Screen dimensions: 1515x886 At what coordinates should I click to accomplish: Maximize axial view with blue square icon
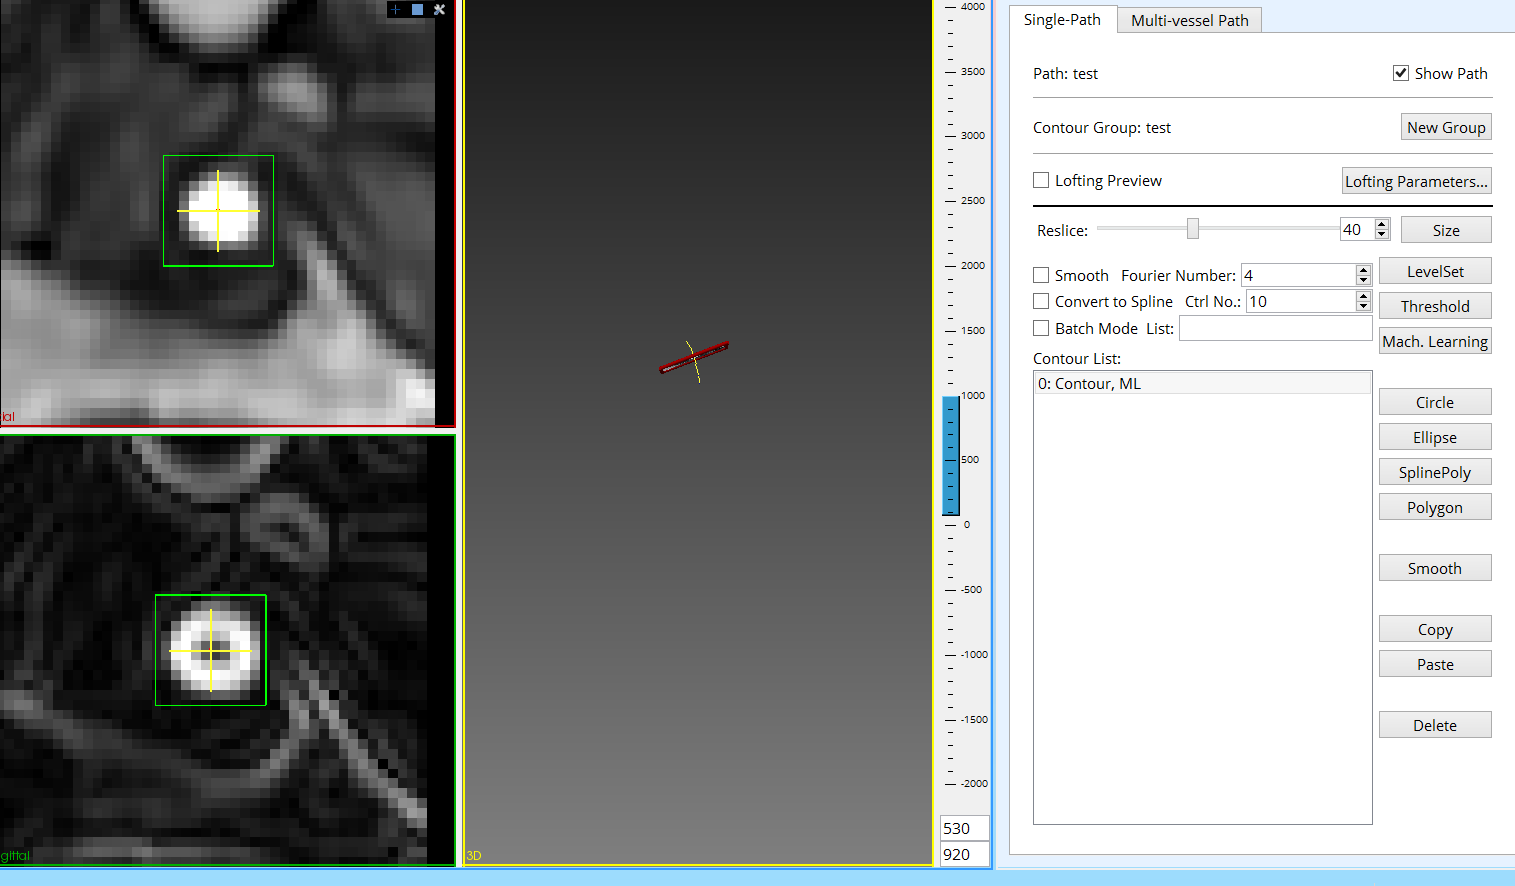pos(418,9)
